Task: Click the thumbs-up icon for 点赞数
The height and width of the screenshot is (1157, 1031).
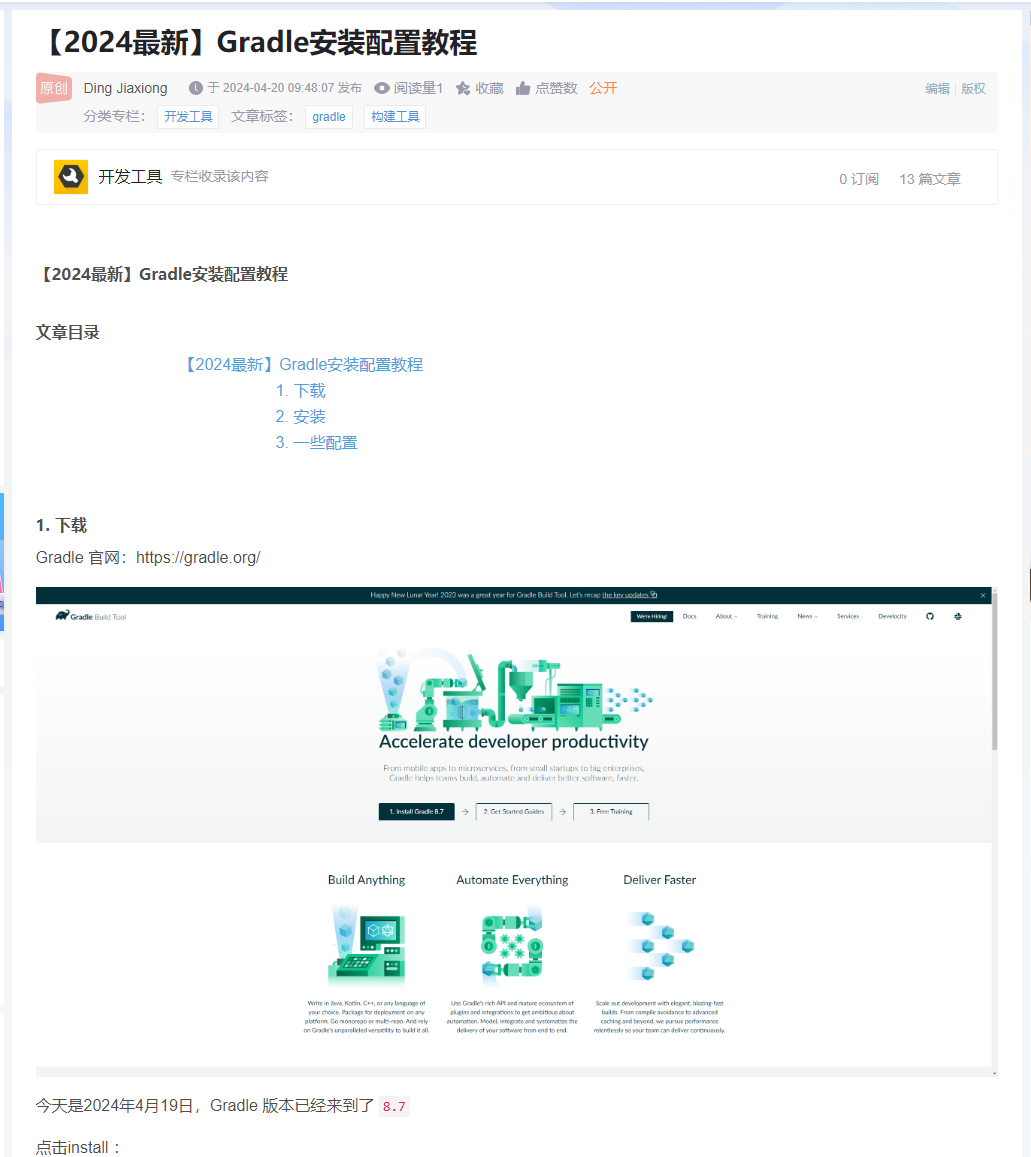Action: coord(523,89)
